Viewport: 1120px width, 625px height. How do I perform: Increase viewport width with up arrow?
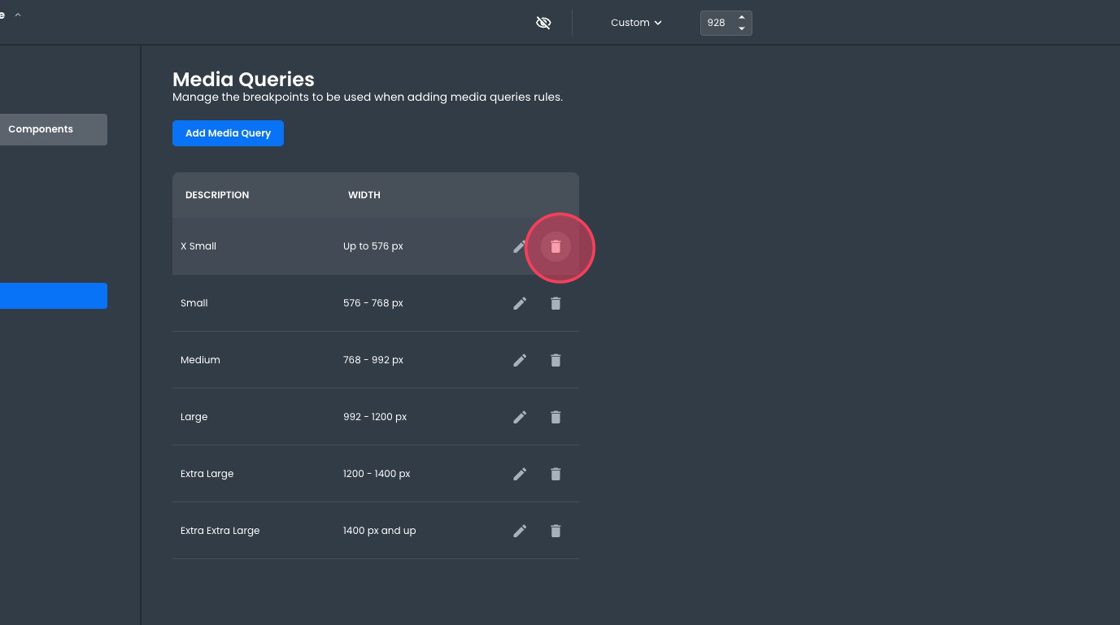741,17
